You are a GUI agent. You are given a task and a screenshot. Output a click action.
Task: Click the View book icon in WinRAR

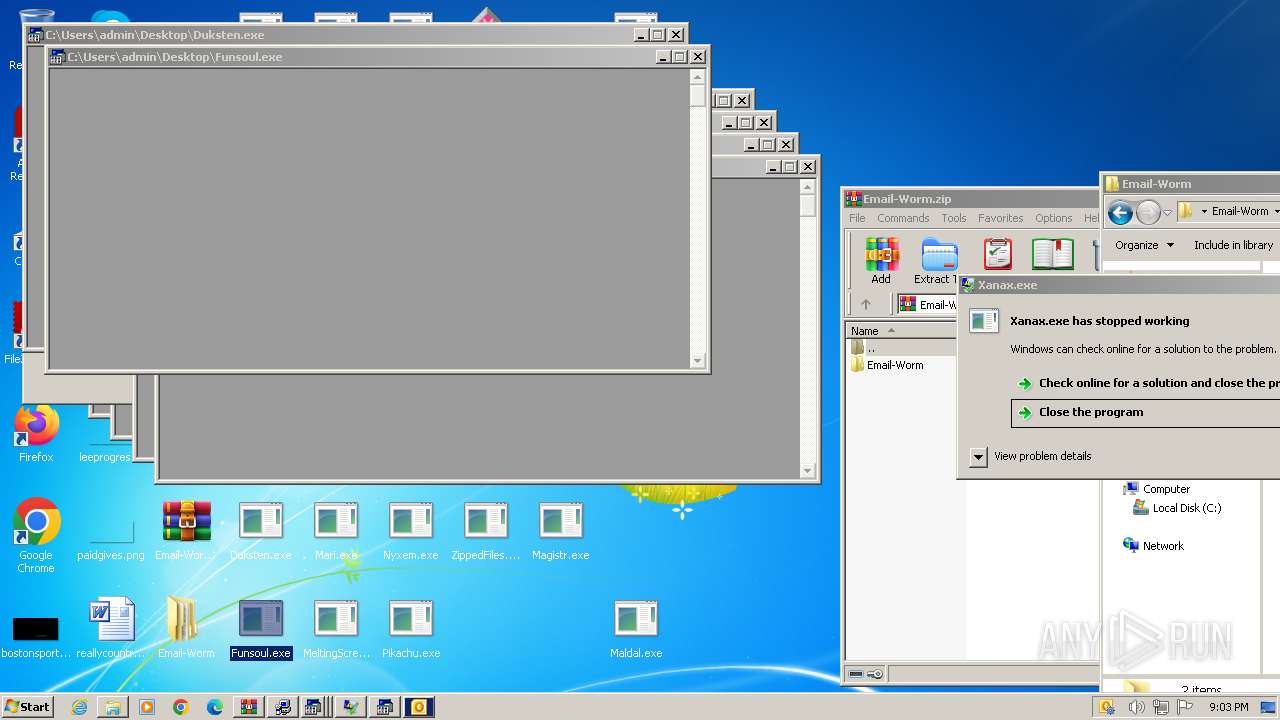[1052, 254]
